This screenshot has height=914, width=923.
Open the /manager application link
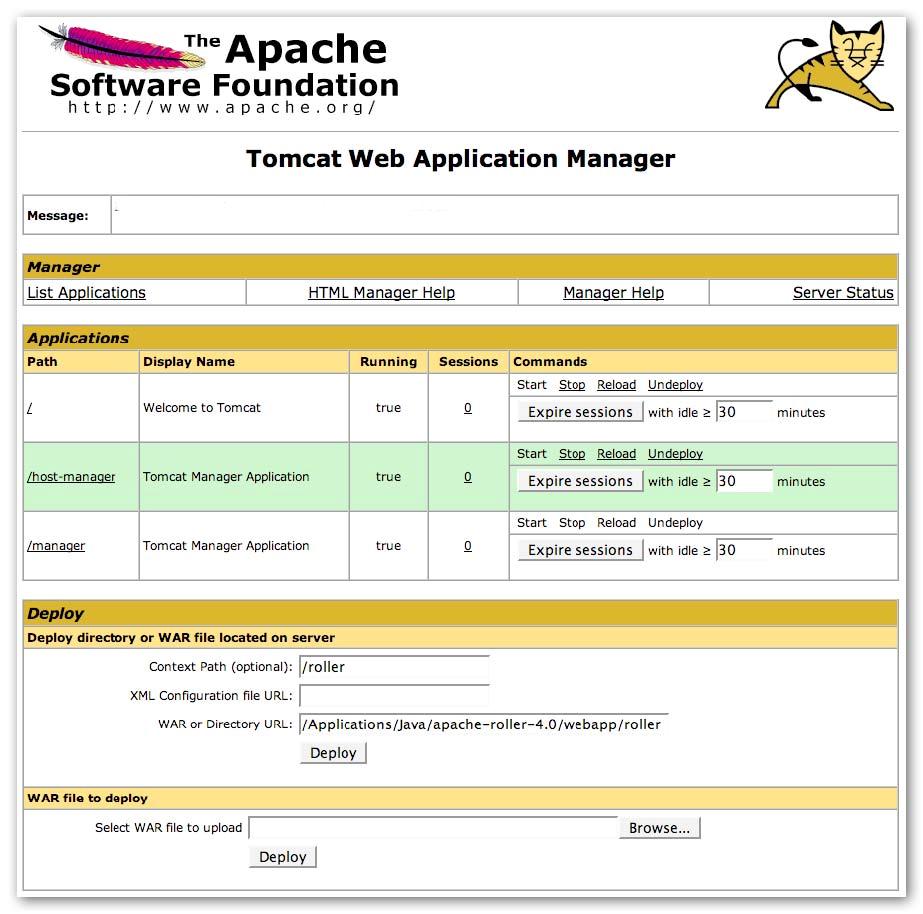56,546
